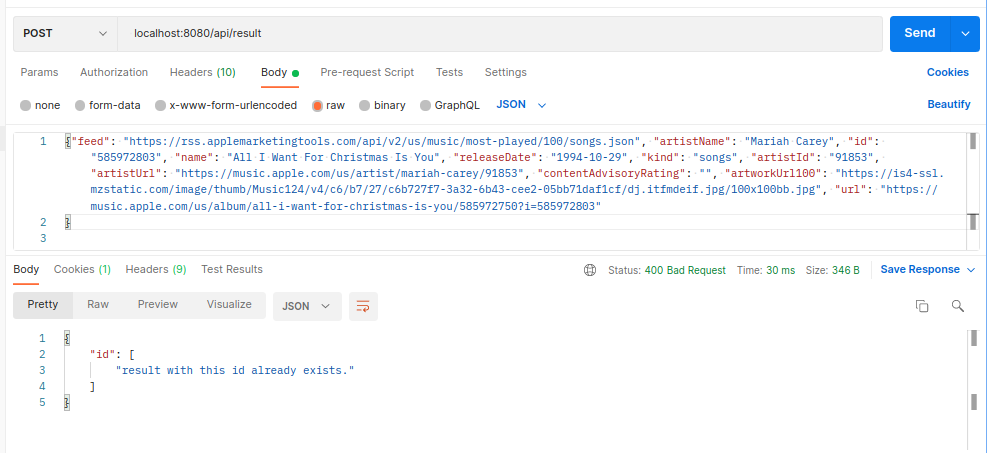Click the request URL field

coord(500,33)
